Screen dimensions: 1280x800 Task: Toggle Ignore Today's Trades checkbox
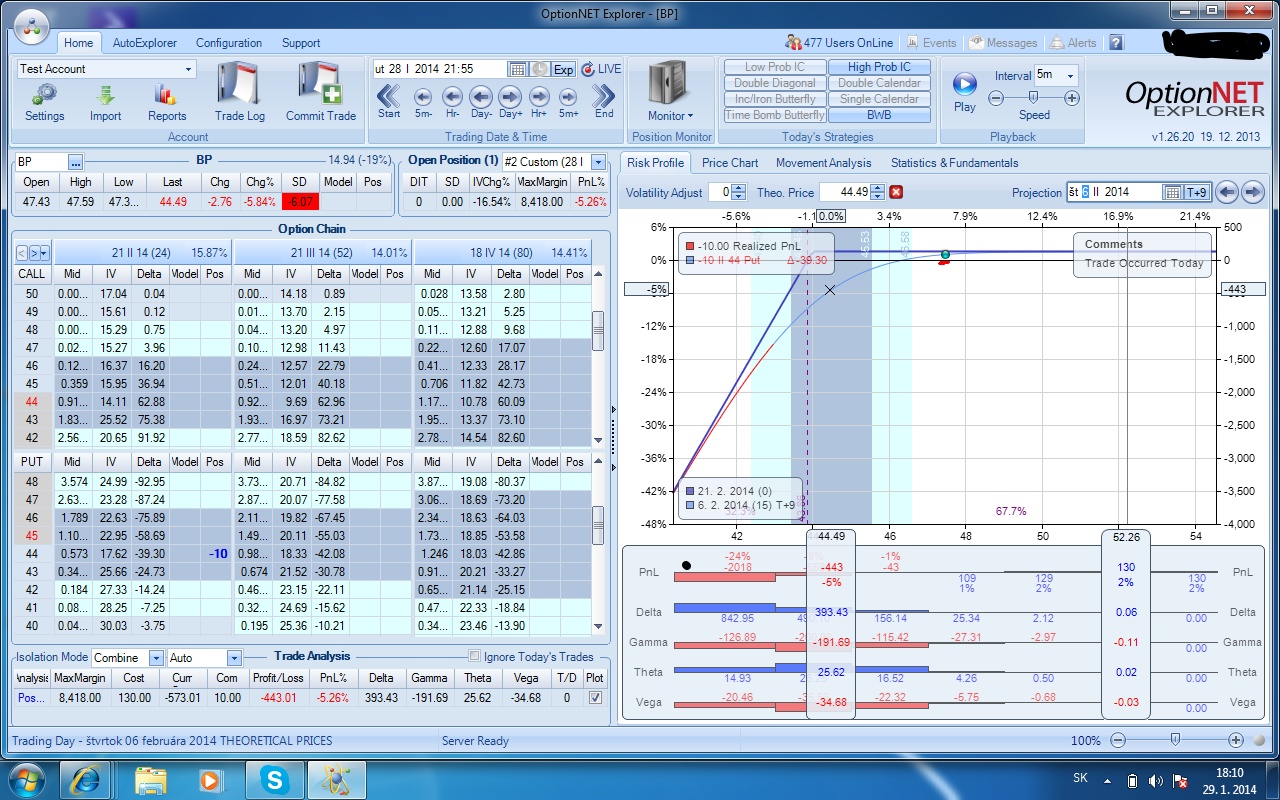(474, 657)
